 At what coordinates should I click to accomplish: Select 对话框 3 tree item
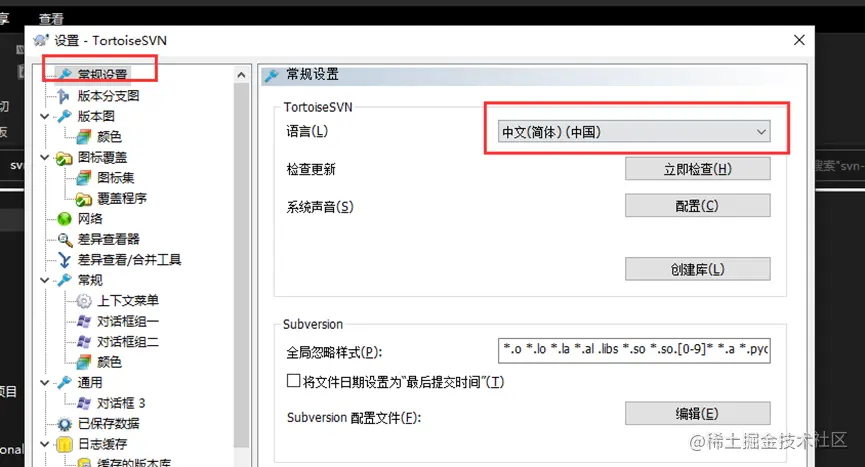121,403
